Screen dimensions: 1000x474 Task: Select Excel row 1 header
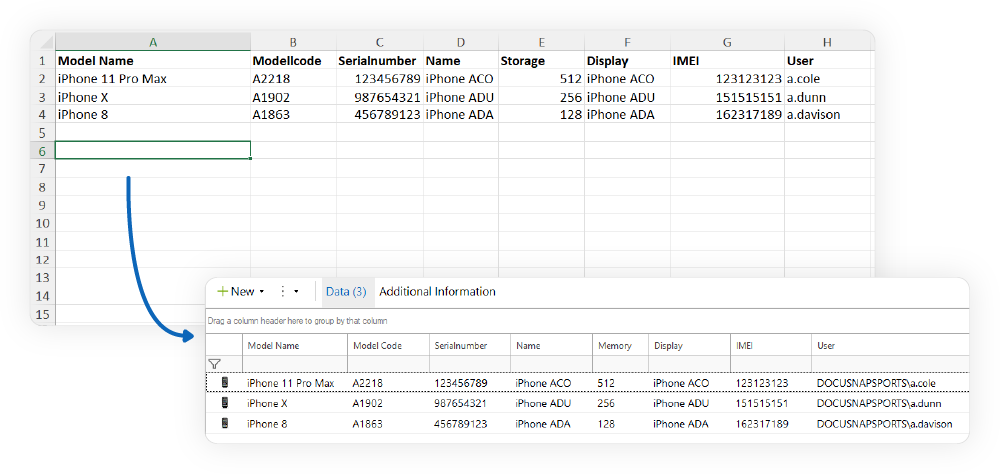(43, 61)
